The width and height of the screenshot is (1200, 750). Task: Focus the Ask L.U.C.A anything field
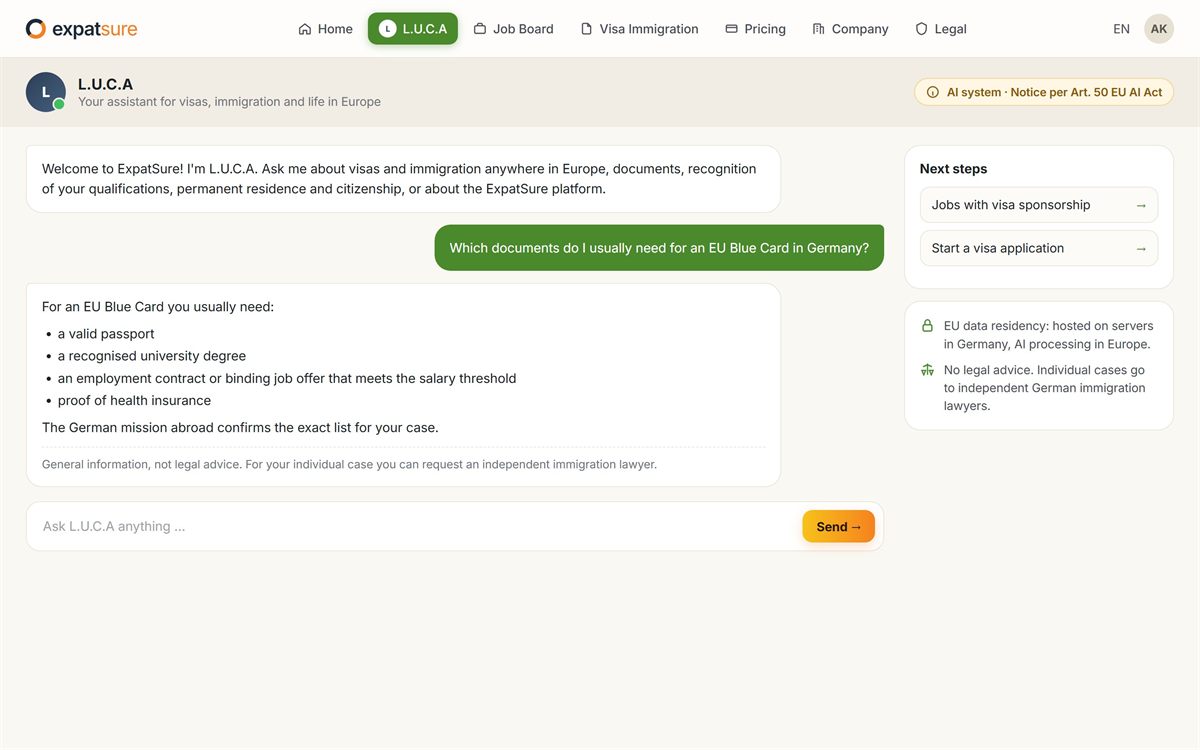pos(416,526)
